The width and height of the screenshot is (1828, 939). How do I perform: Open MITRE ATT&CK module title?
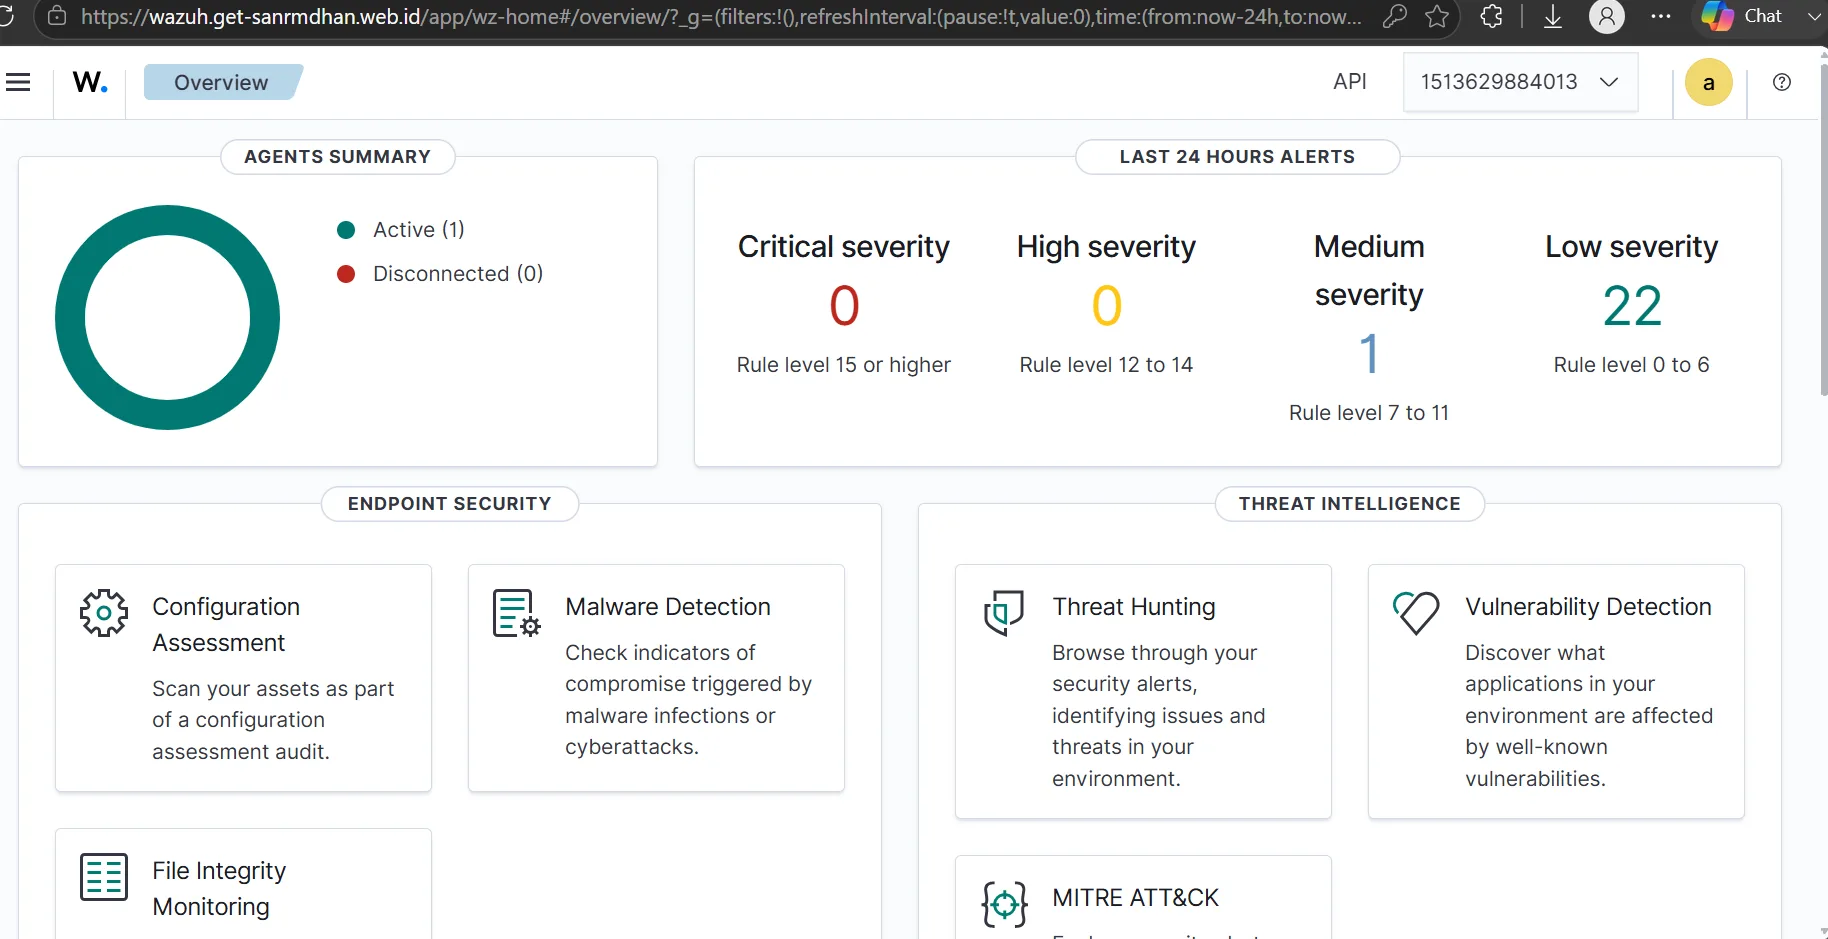[x=1135, y=898]
